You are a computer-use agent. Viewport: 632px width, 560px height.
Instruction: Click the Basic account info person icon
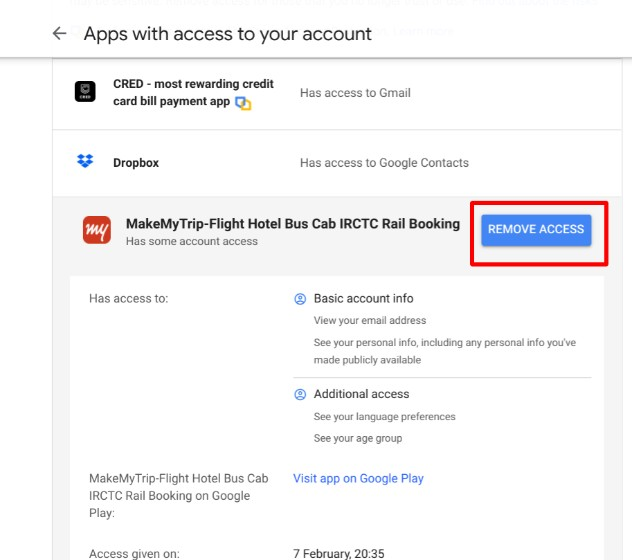click(x=300, y=299)
